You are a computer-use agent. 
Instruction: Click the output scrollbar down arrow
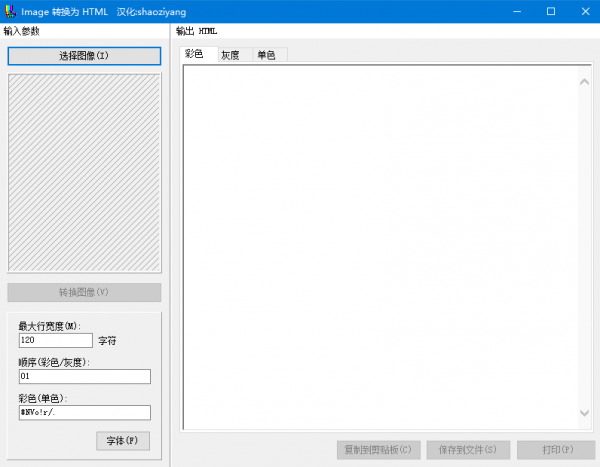(584, 413)
